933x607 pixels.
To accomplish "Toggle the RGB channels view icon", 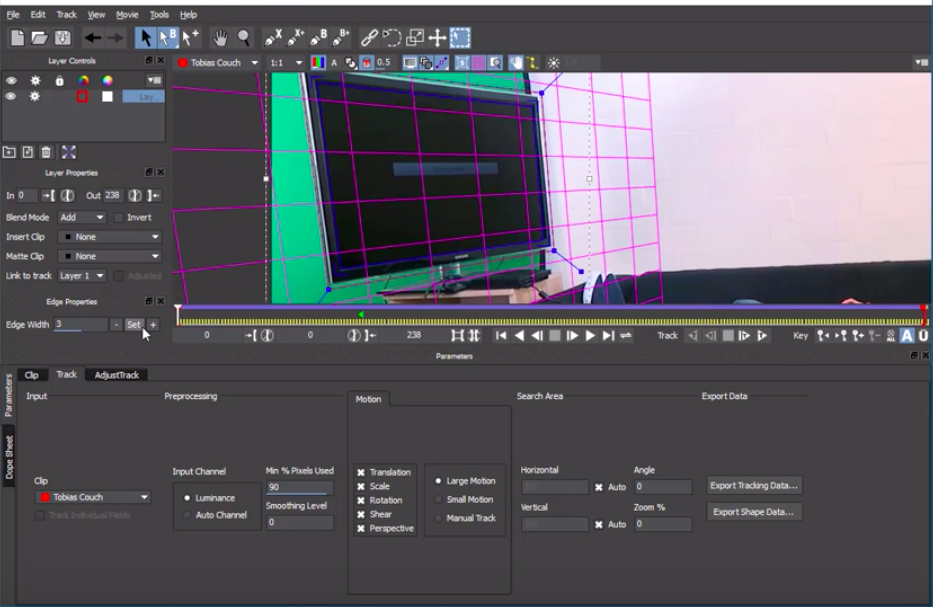I will pyautogui.click(x=318, y=62).
